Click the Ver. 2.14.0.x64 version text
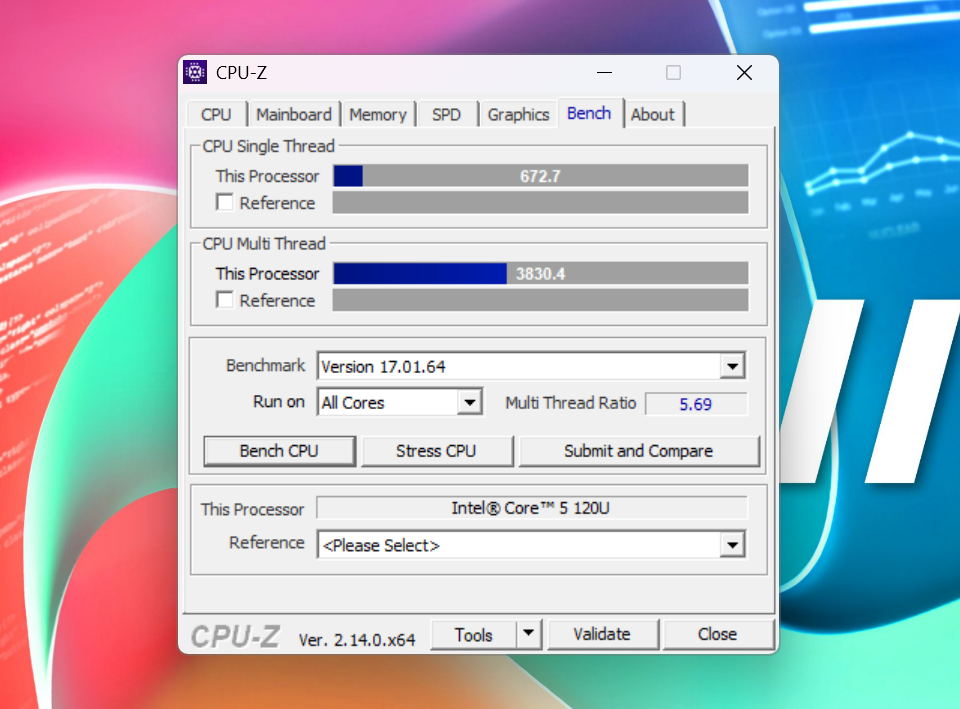The width and height of the screenshot is (960, 709). coord(357,640)
